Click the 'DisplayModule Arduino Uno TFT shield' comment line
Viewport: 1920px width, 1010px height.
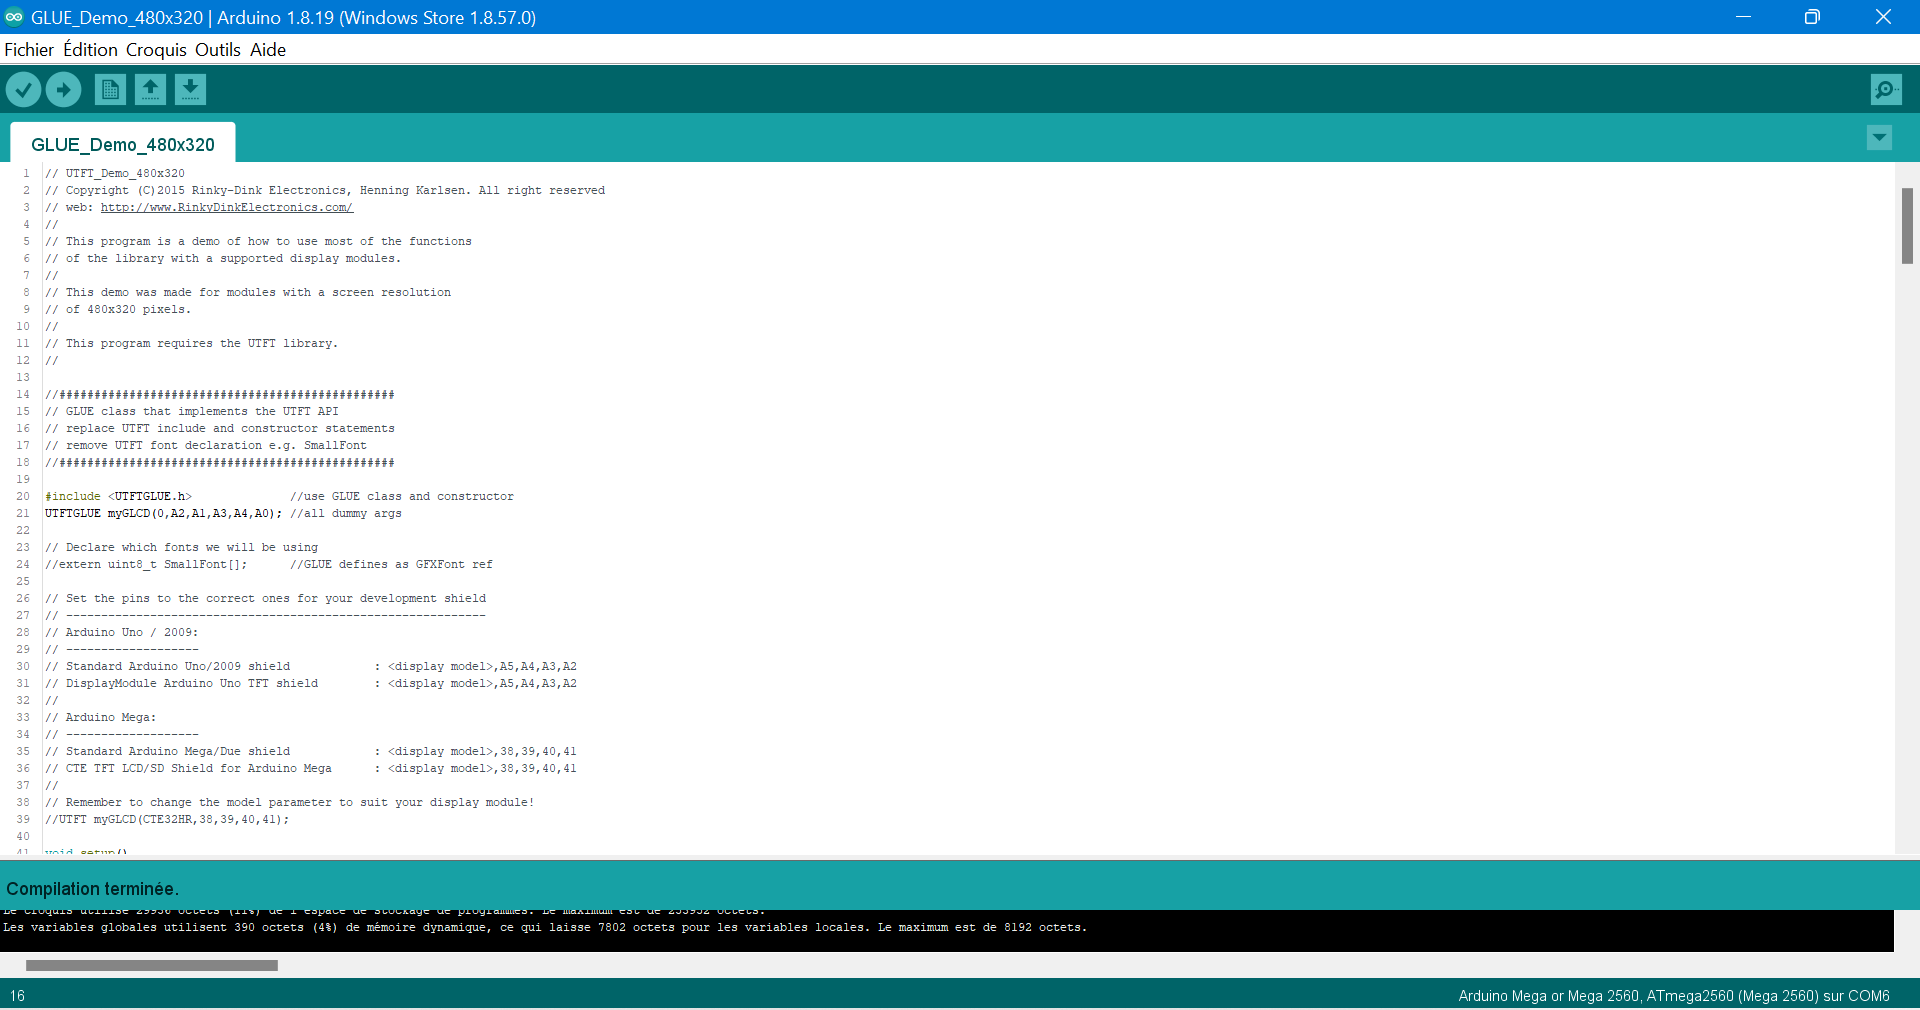311,684
